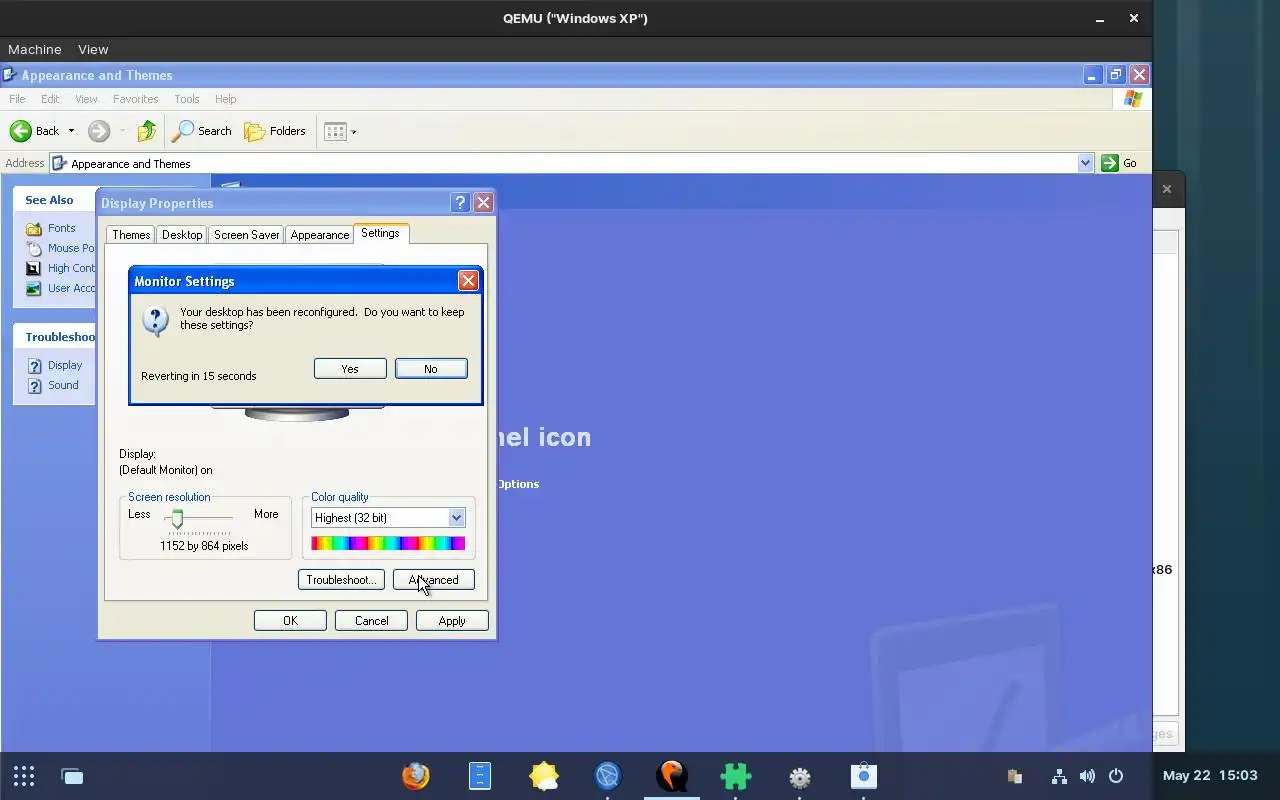Click the blue globe browser taskbar icon
Screen dimensions: 1280x800
click(608, 776)
